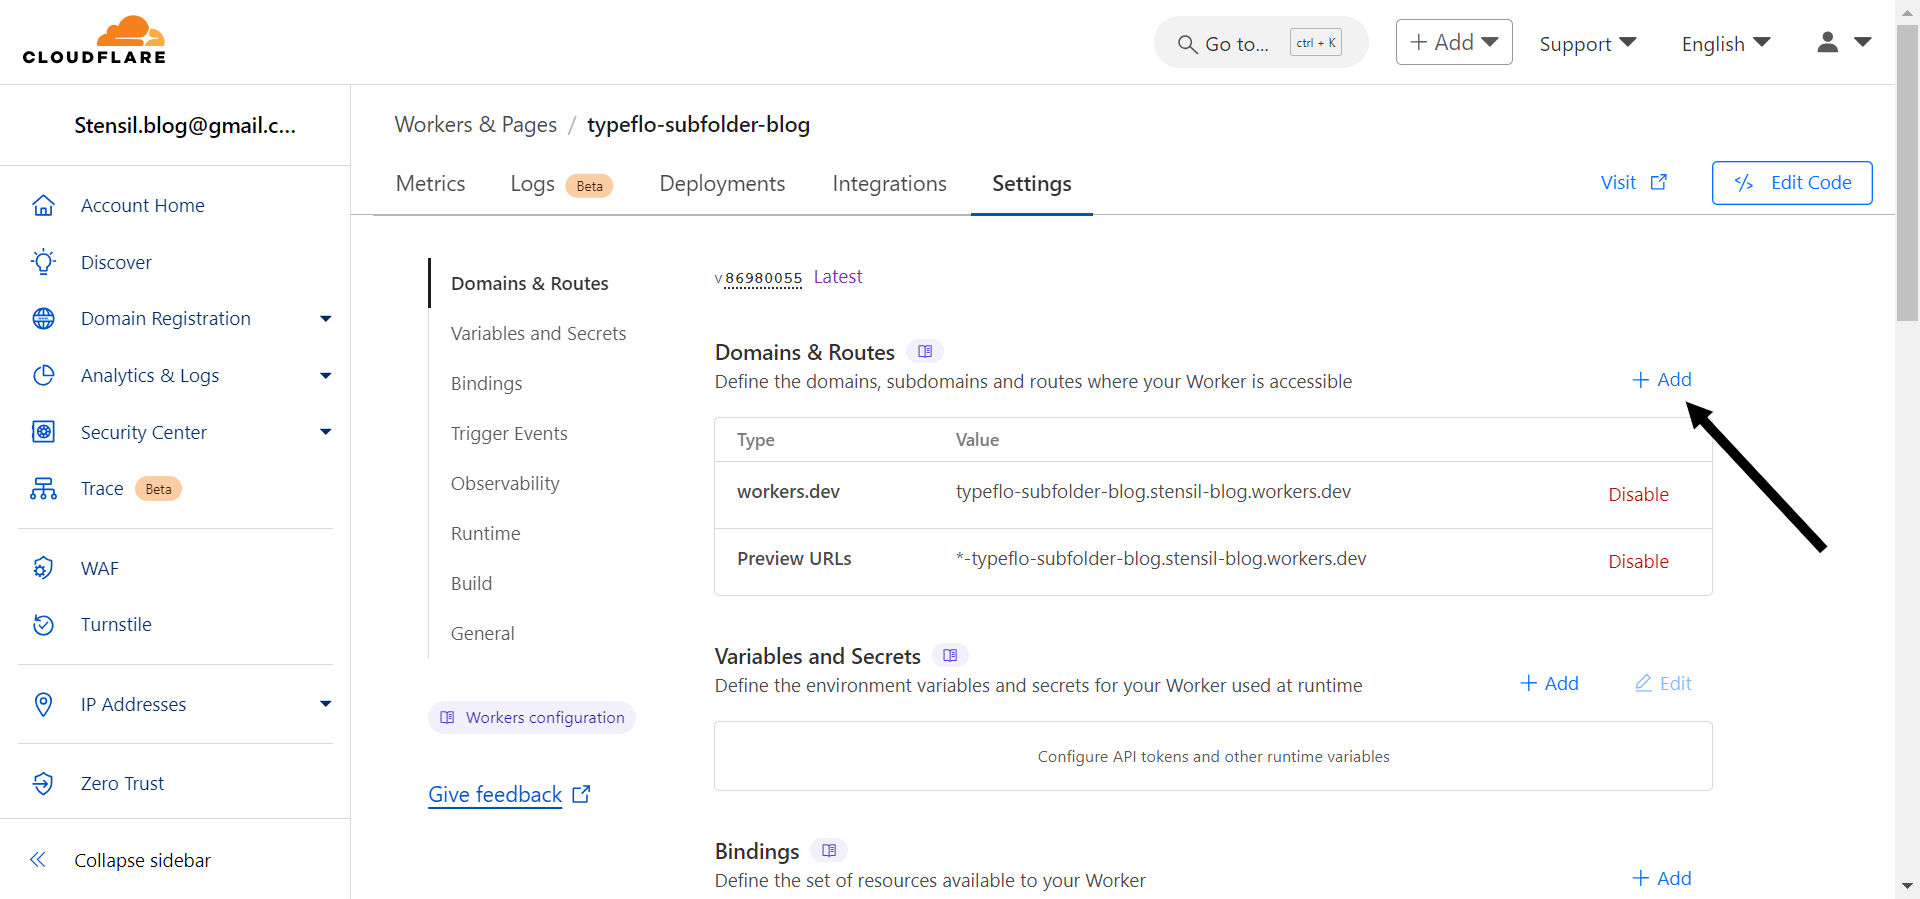Click the Edit Code button
The height and width of the screenshot is (899, 1920).
pyautogui.click(x=1791, y=183)
